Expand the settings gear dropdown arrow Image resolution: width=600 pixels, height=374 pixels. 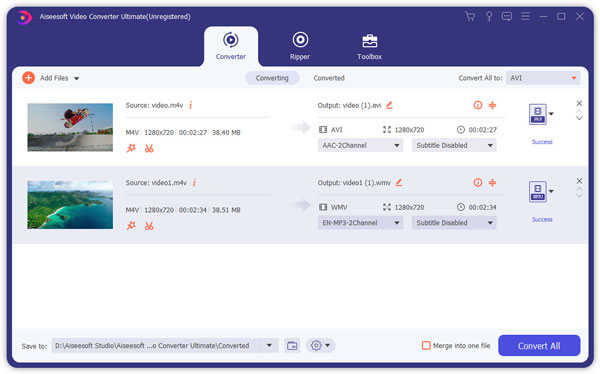point(328,346)
